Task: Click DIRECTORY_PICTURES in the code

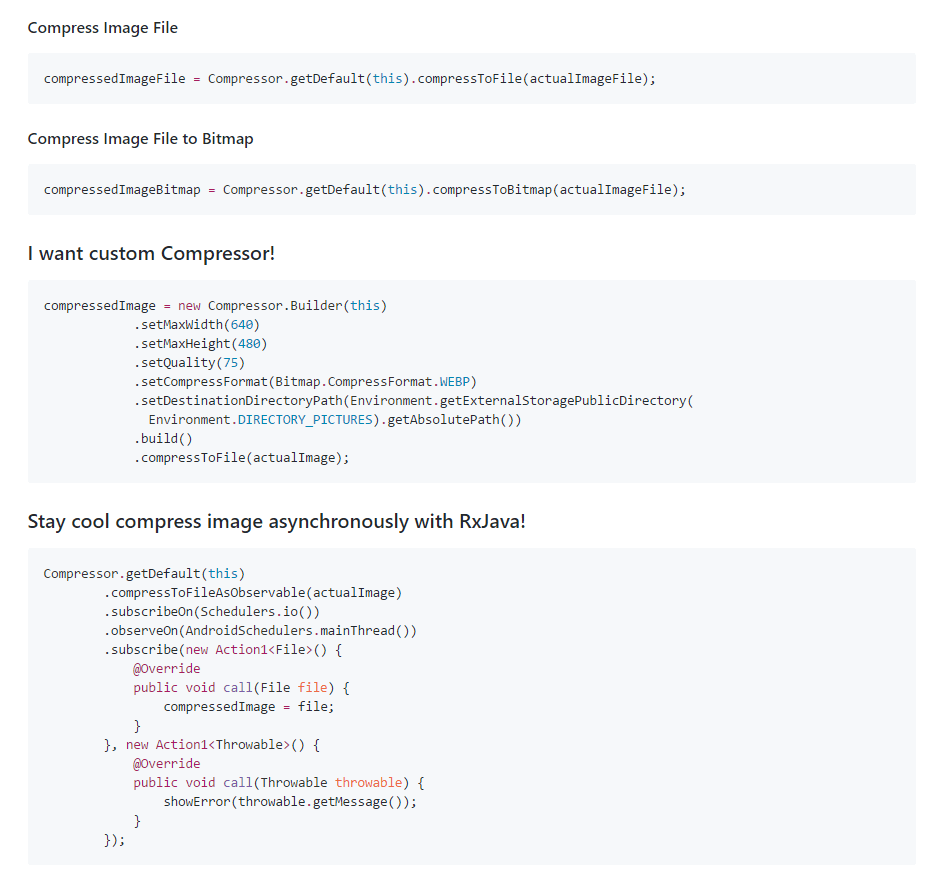Action: (306, 419)
